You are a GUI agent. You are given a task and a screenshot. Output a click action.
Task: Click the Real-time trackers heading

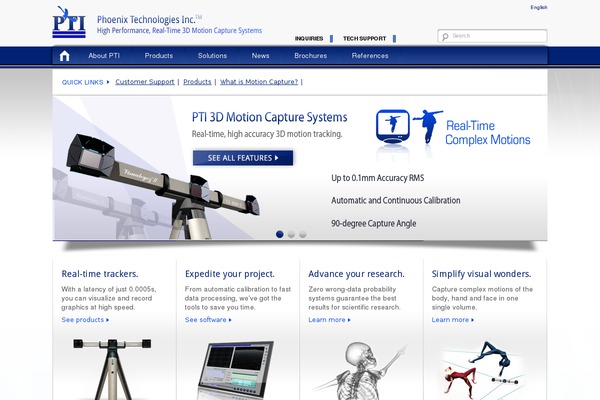point(100,274)
